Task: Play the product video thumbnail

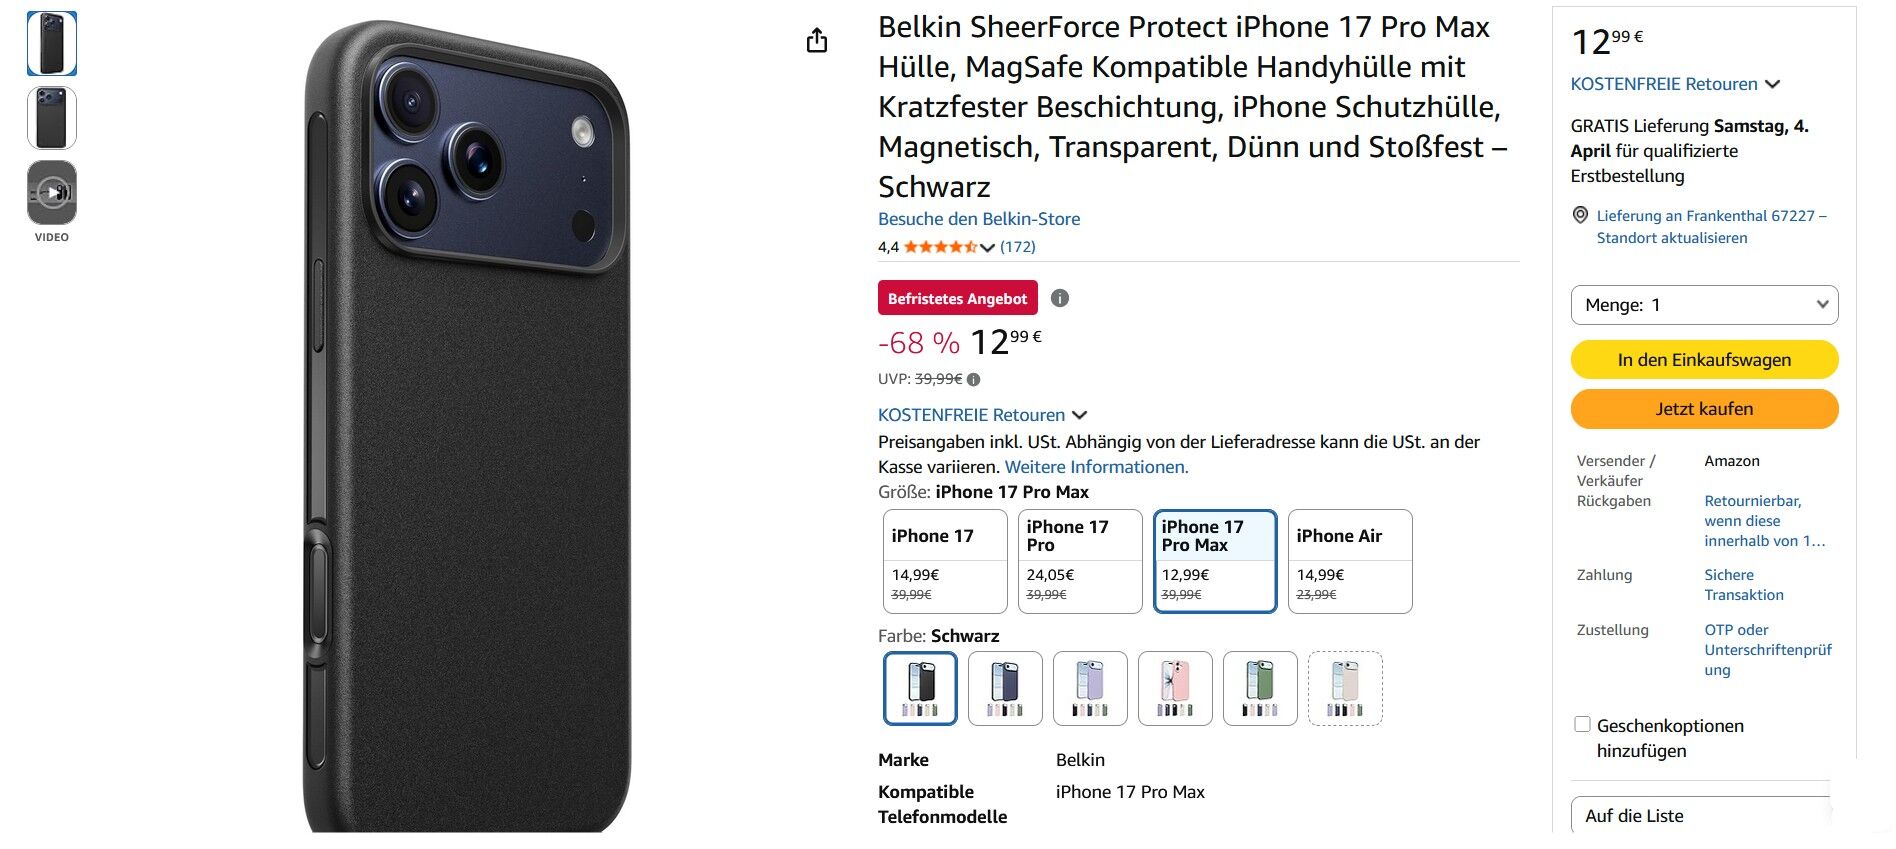Action: (52, 192)
